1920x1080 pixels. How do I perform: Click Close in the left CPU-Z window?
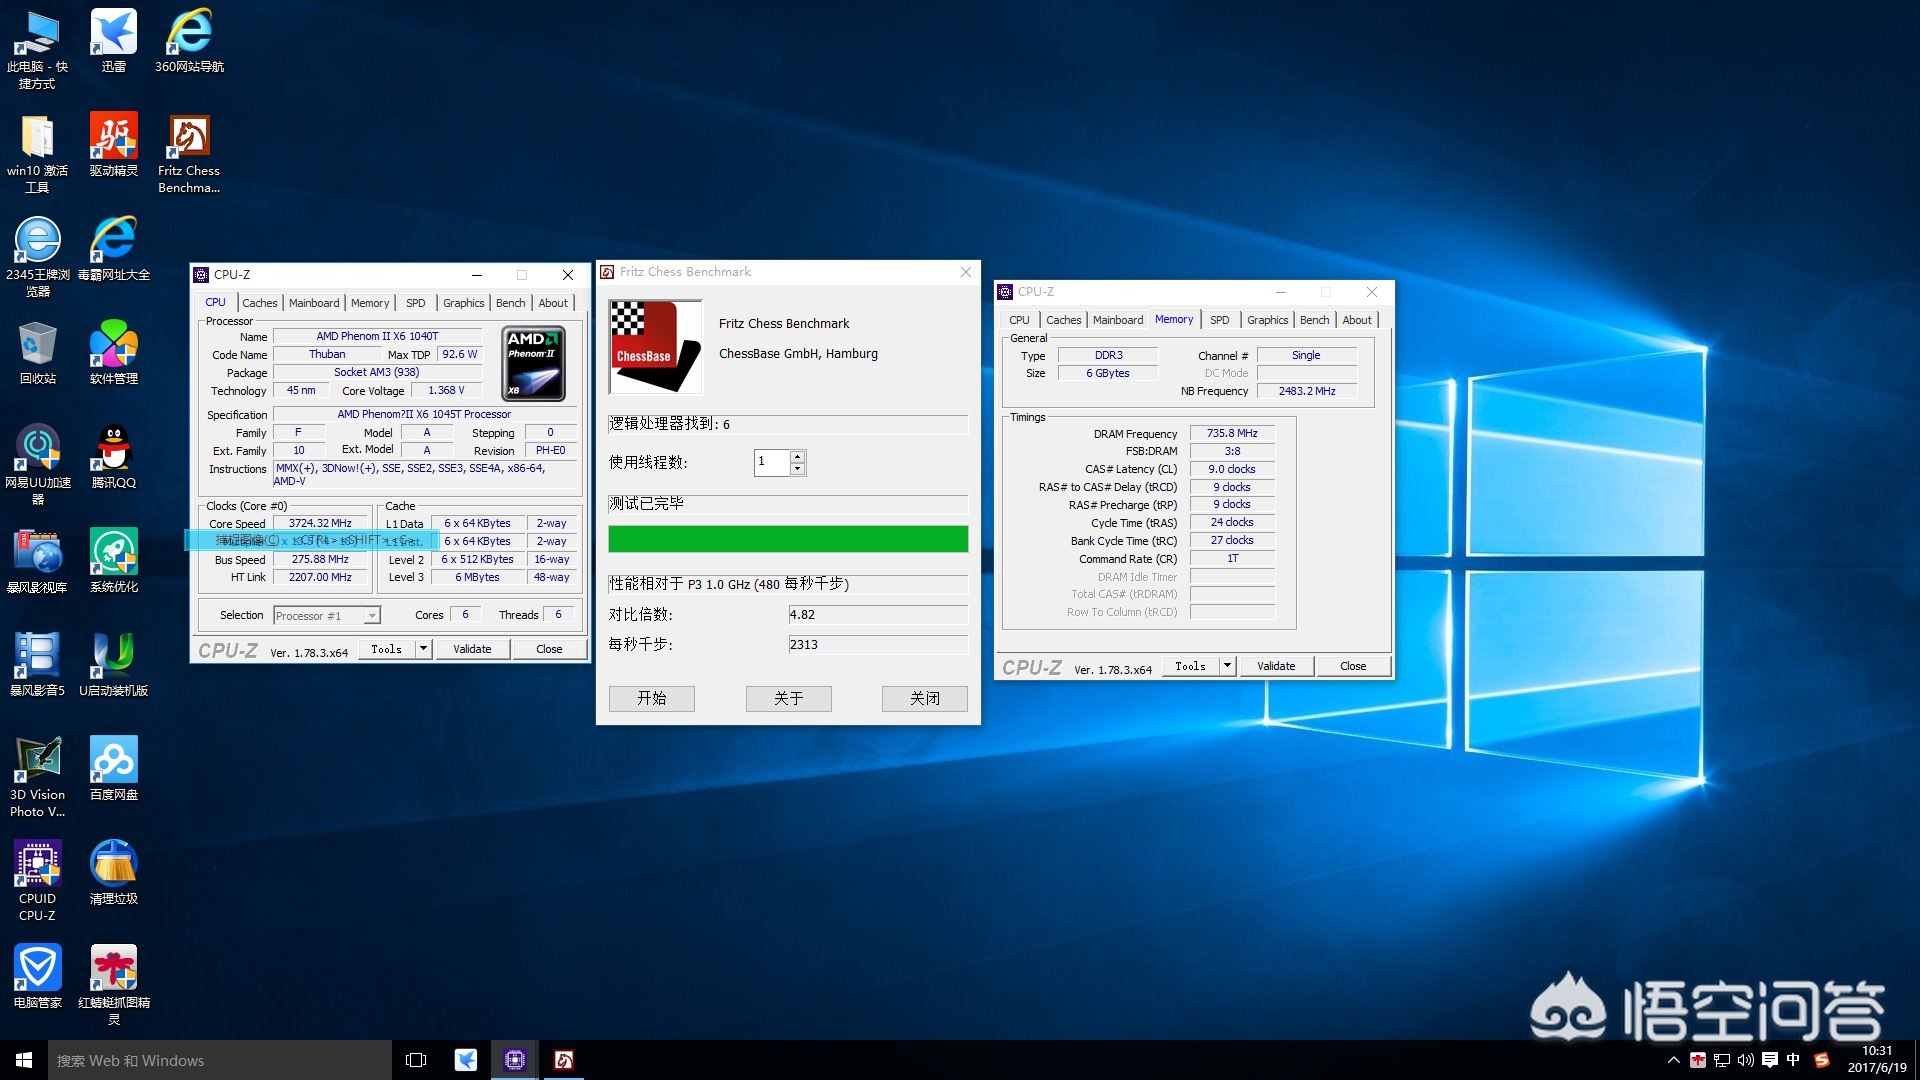[x=549, y=649]
